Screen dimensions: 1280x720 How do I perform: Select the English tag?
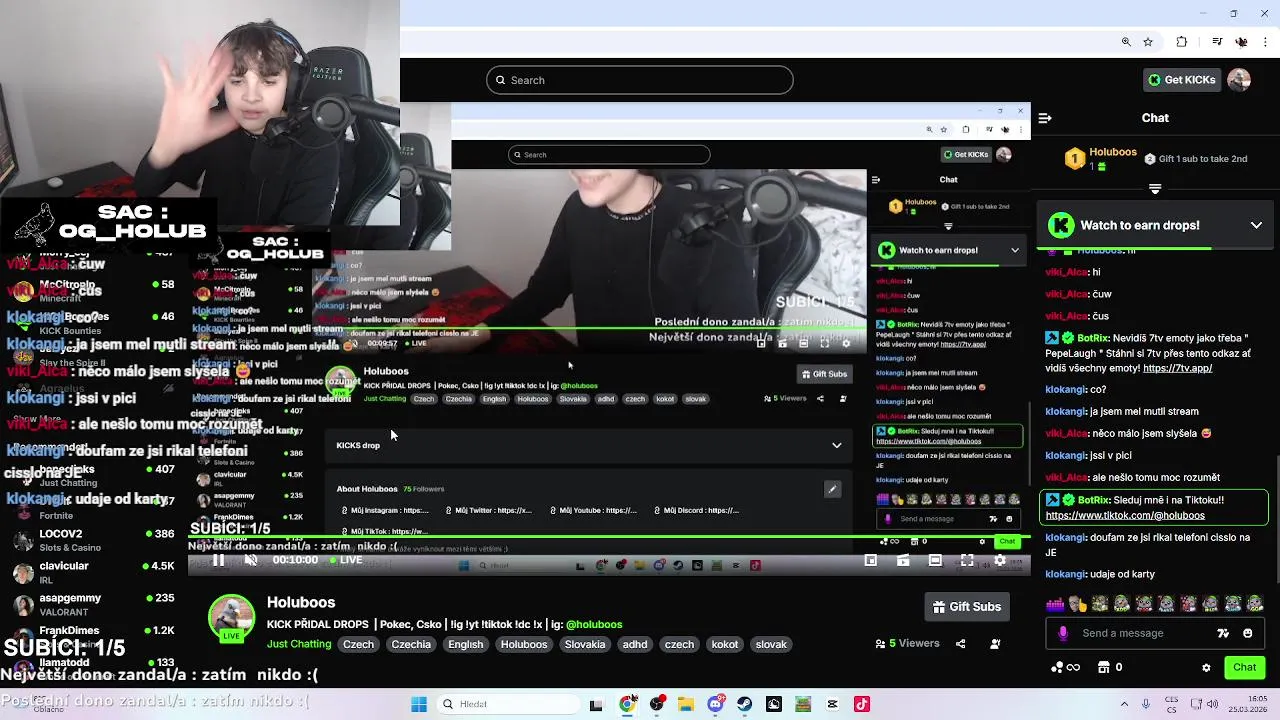(465, 644)
